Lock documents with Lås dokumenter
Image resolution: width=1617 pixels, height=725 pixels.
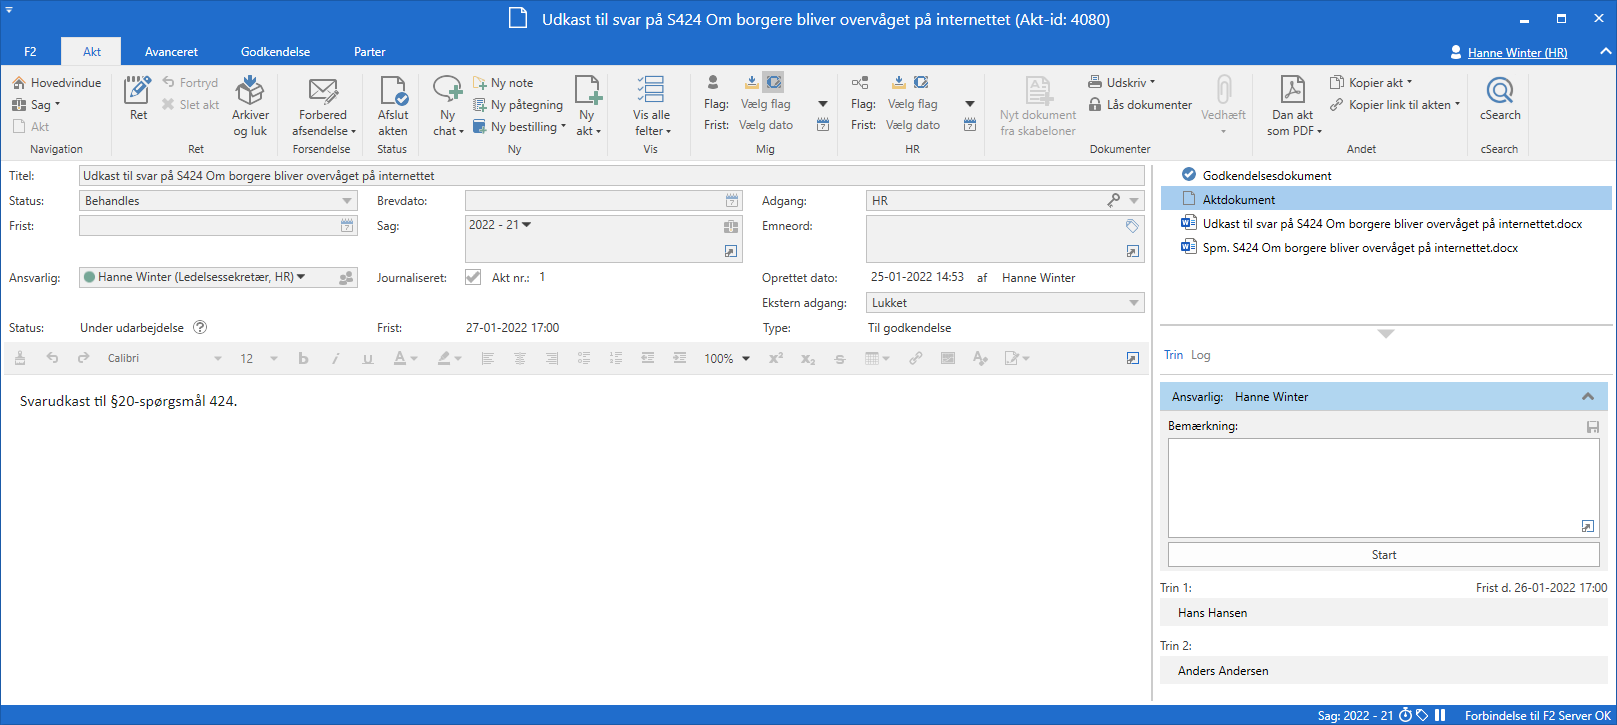pos(1140,105)
